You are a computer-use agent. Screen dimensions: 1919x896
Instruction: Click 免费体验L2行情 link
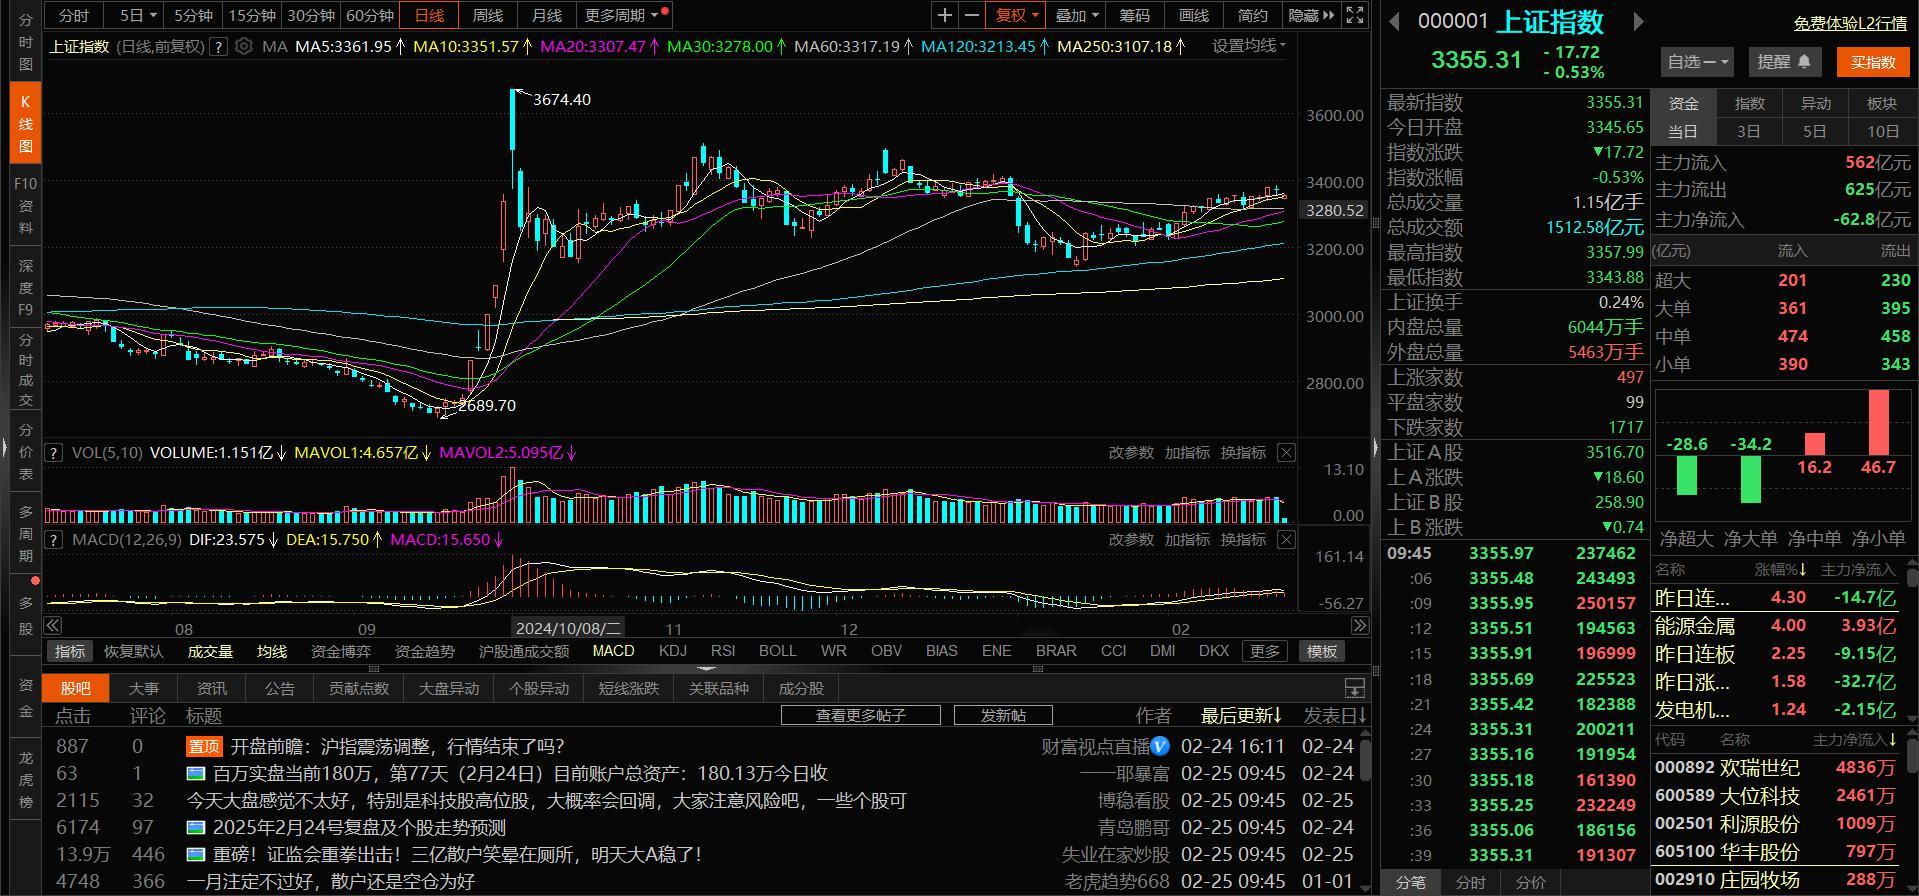pos(1850,23)
